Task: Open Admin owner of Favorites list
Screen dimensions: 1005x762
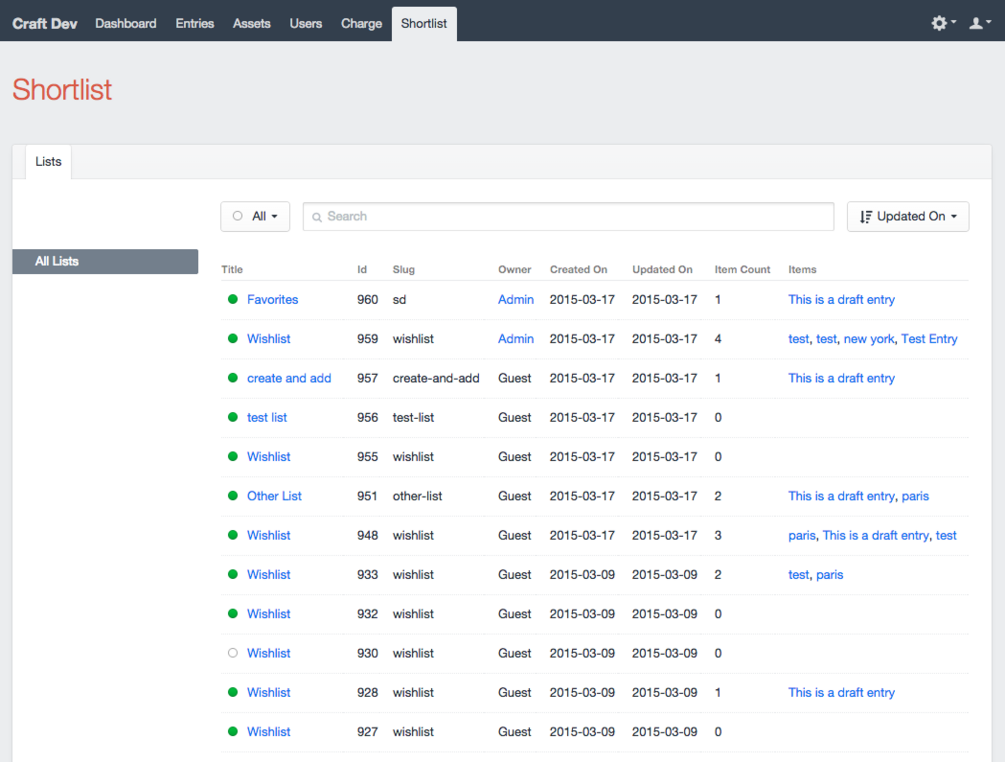Action: click(516, 299)
